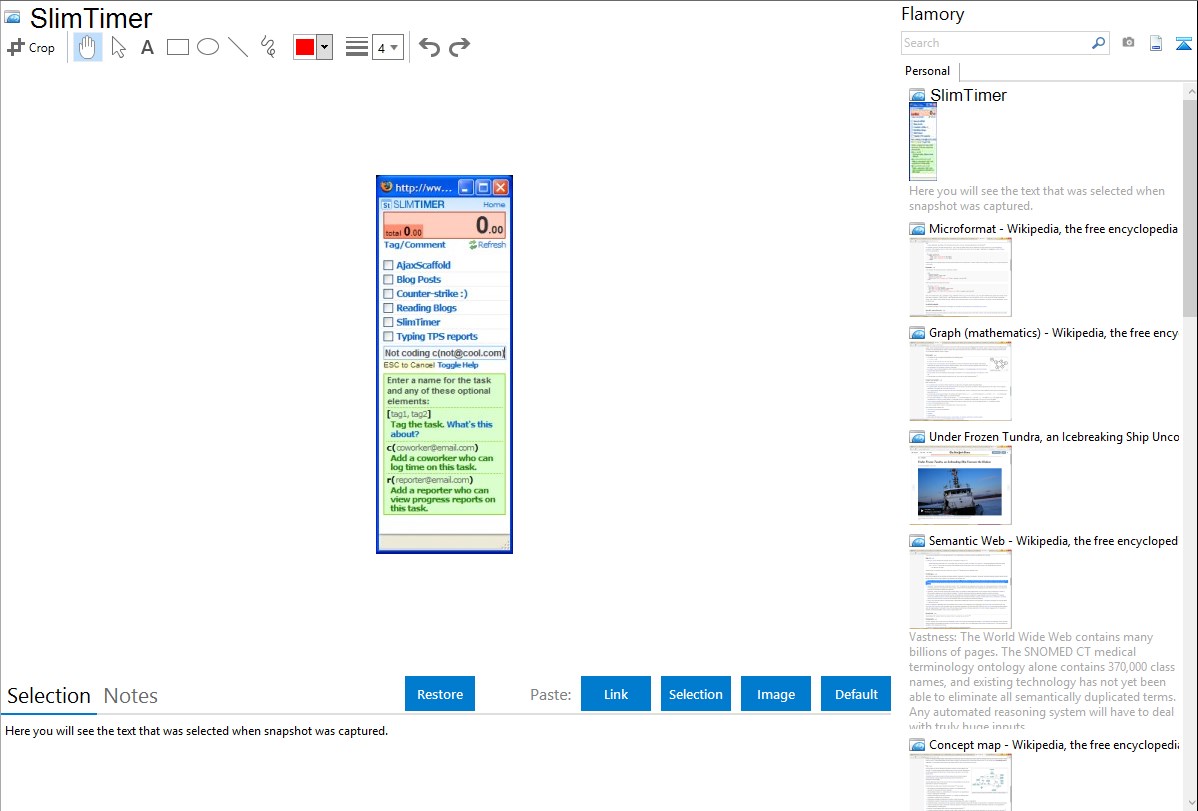Select the Crop tool
1198x811 pixels.
(31, 47)
